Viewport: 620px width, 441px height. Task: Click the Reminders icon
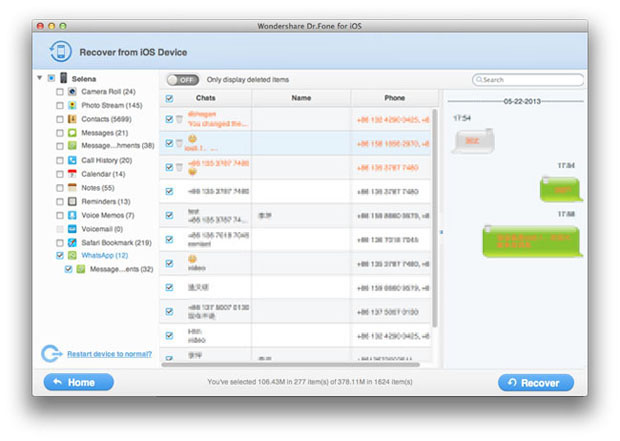pos(72,201)
